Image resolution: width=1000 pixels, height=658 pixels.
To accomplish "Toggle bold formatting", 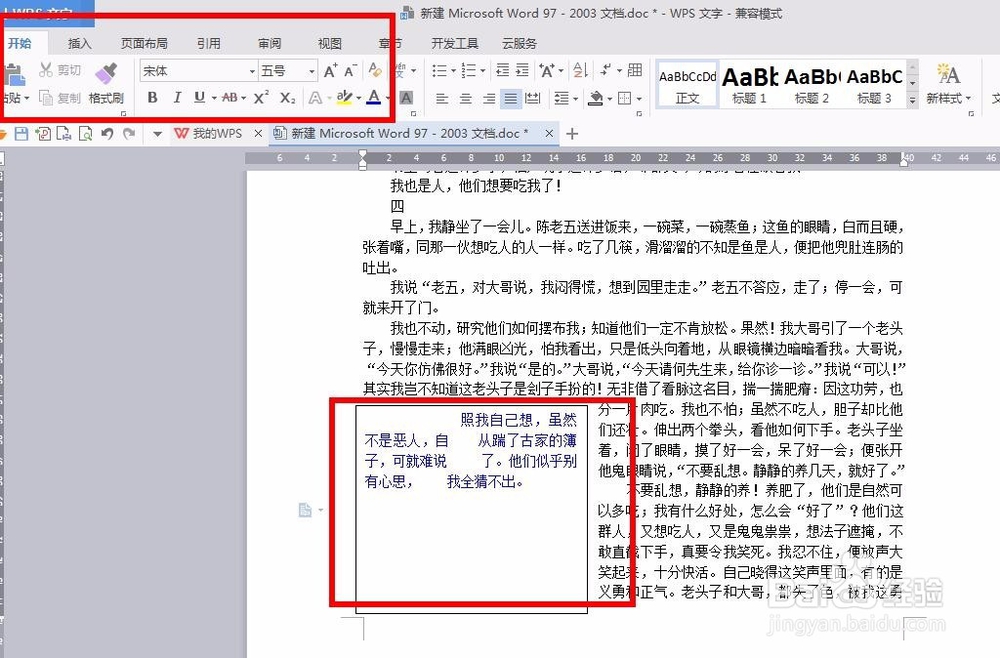I will [152, 96].
